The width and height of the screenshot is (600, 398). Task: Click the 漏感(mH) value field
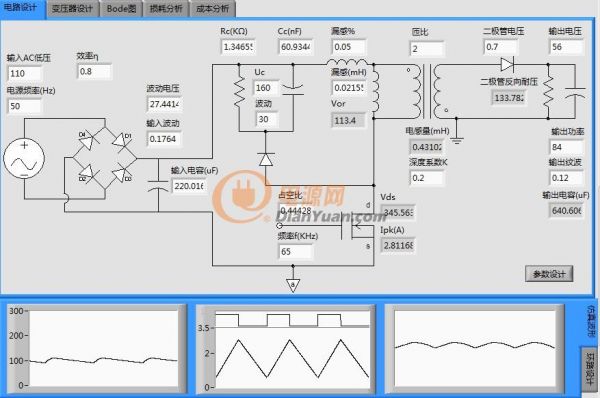click(x=348, y=88)
